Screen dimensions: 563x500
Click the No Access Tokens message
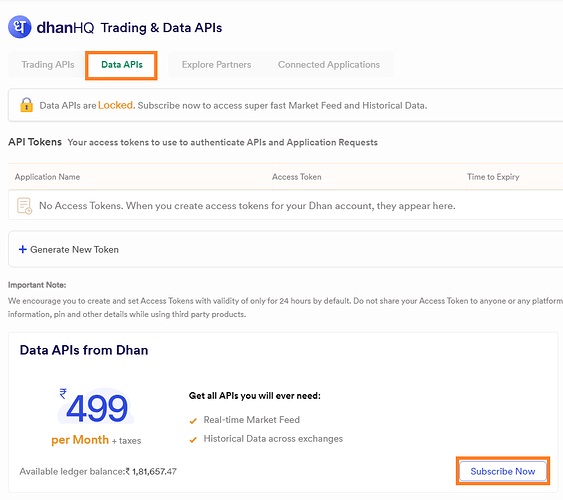pyautogui.click(x=247, y=206)
